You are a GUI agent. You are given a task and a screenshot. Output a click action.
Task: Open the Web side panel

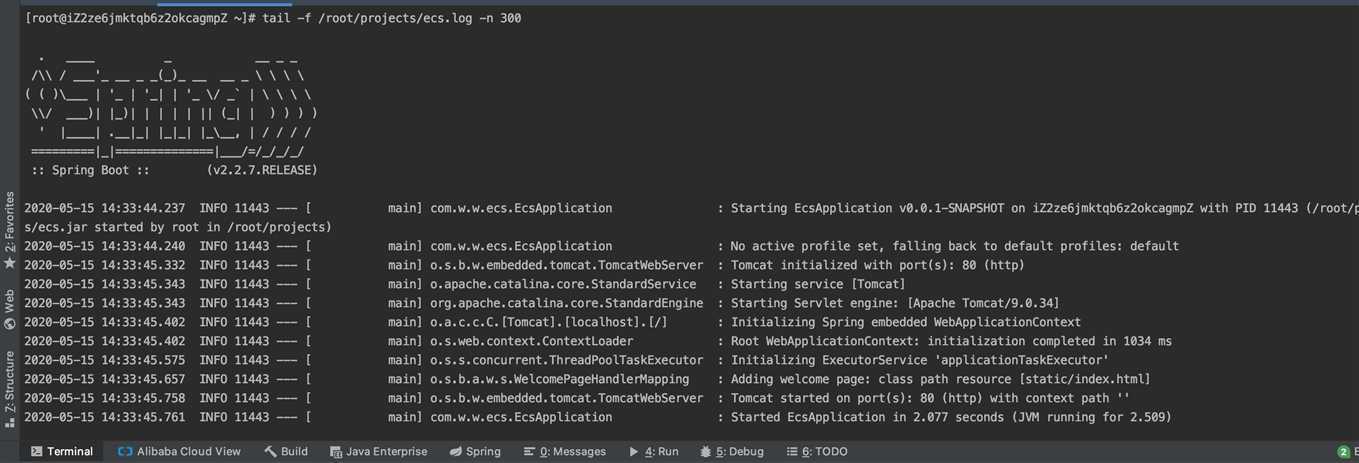coord(10,310)
